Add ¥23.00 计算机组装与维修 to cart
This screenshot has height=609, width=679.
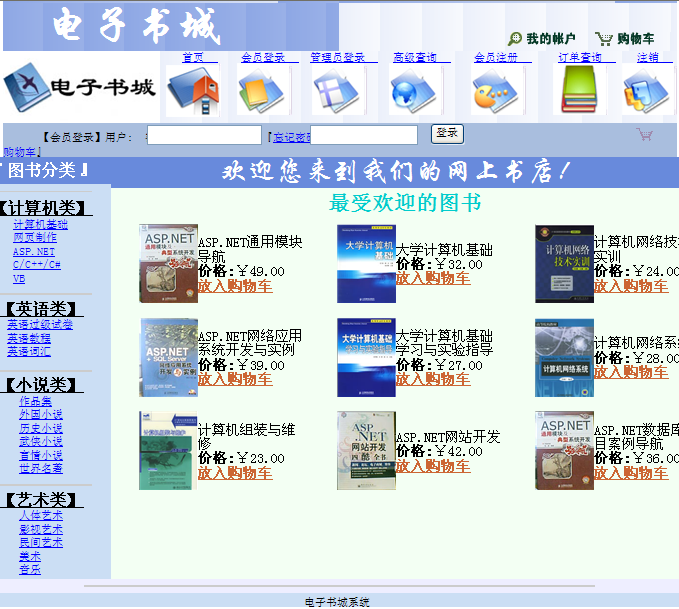(x=235, y=473)
